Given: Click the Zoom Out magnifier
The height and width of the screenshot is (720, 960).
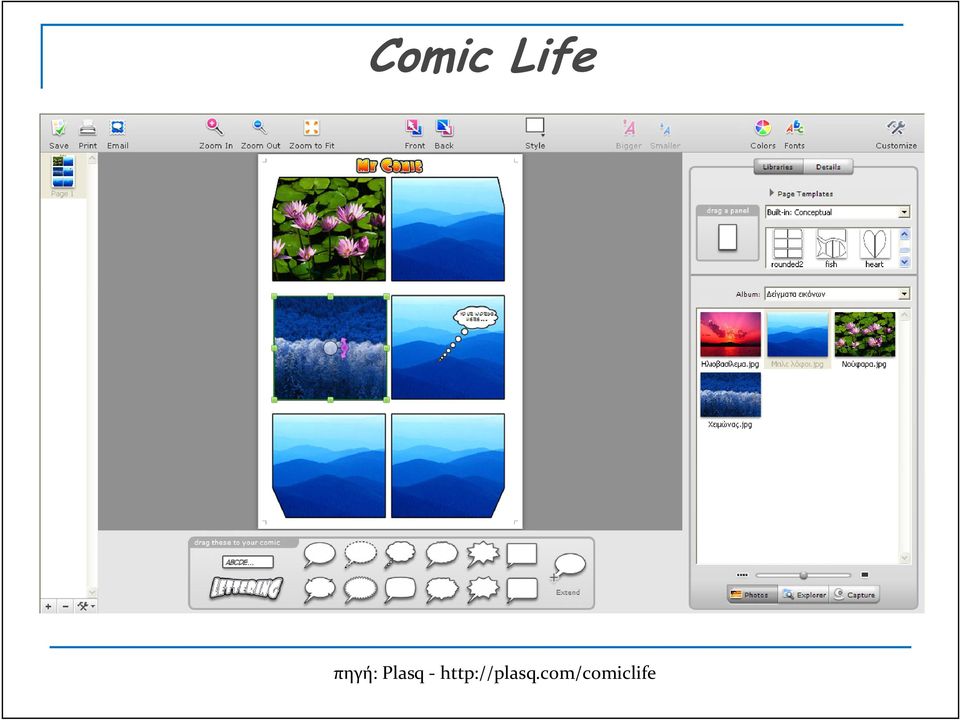Looking at the screenshot, I should click(x=260, y=127).
